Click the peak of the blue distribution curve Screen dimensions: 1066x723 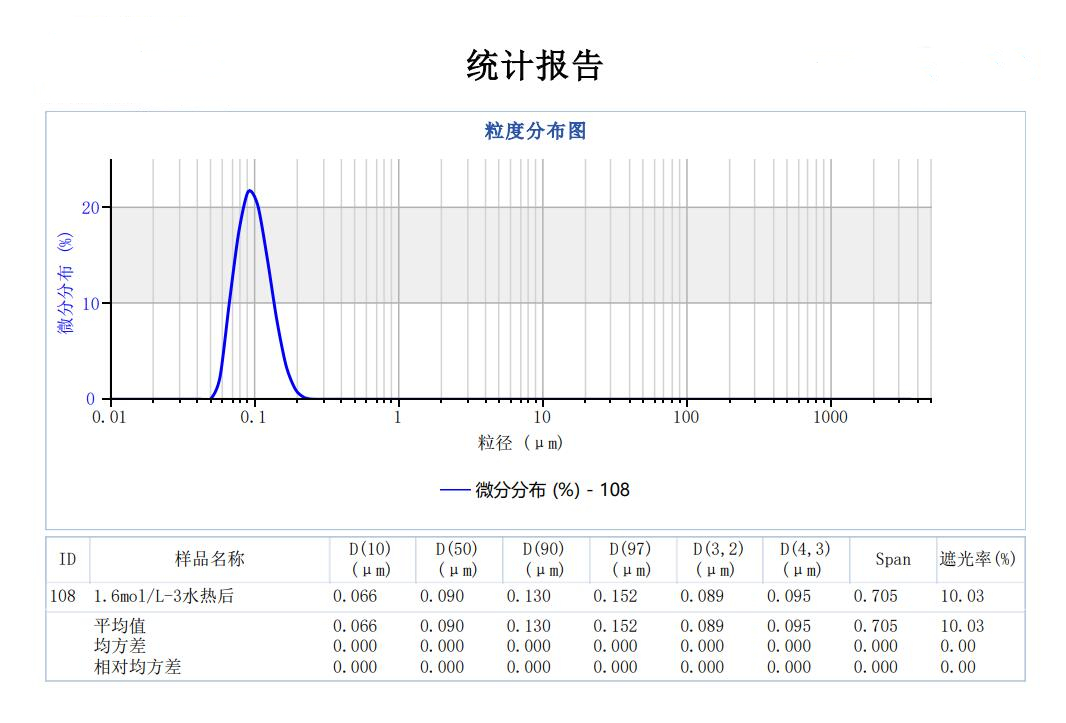[x=249, y=190]
